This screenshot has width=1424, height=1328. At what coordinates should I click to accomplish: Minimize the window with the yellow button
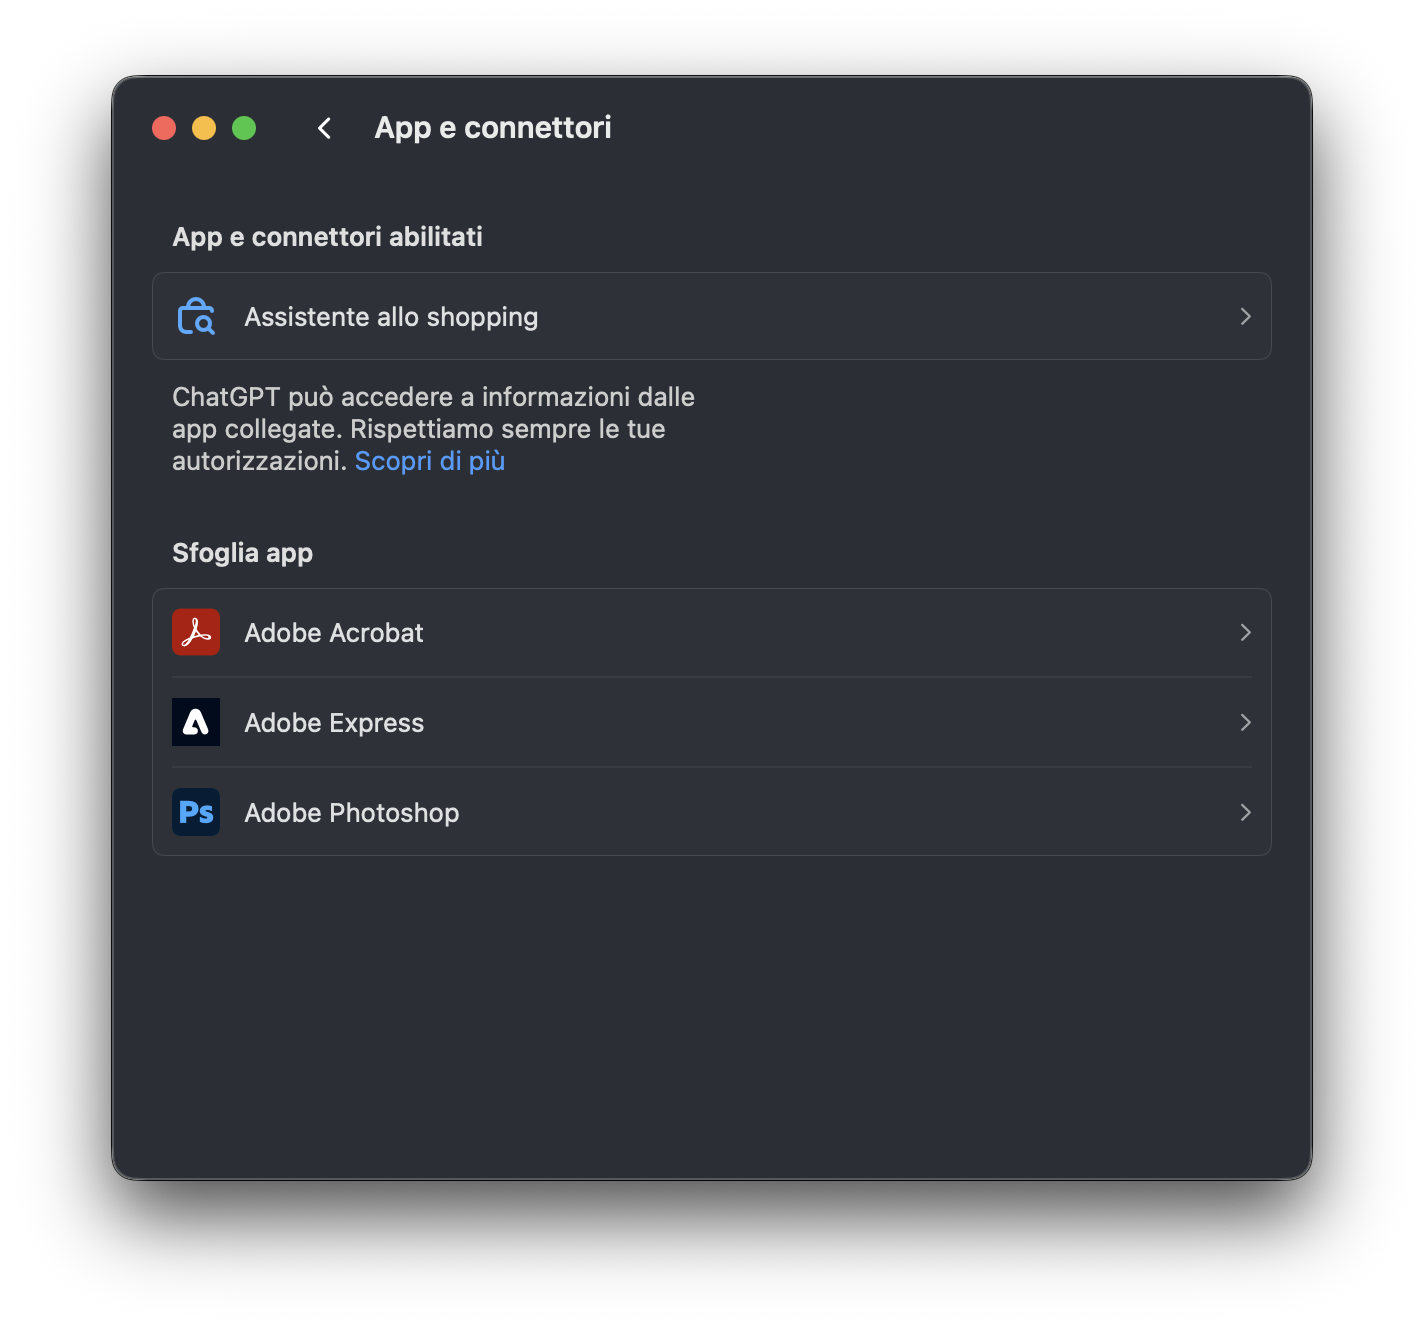pyautogui.click(x=204, y=128)
